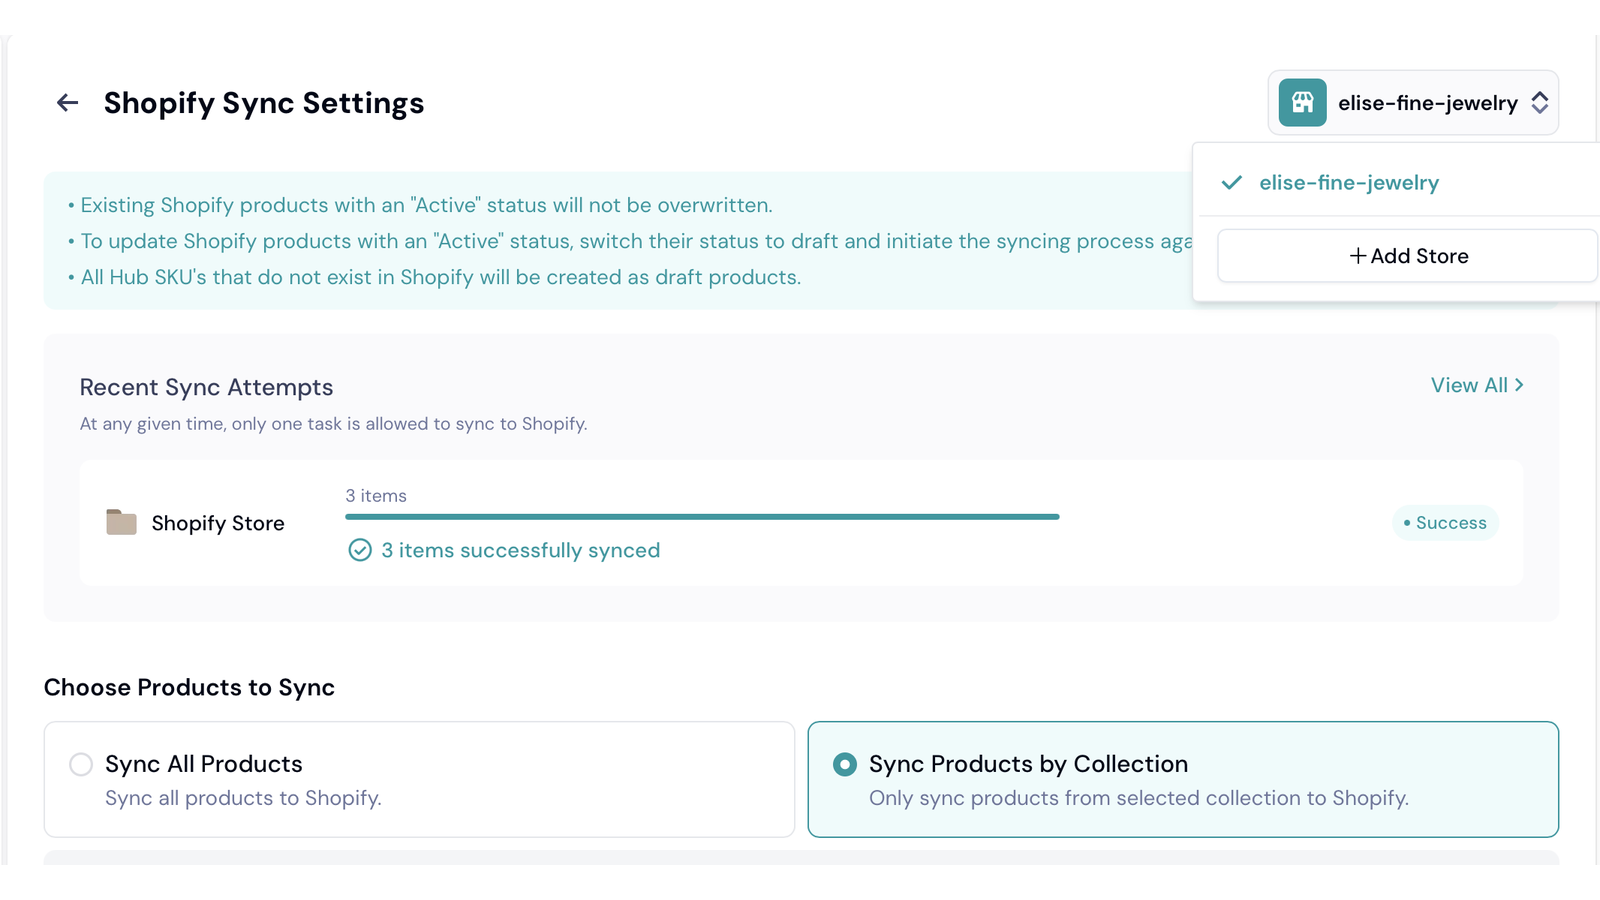Click the Choose Products to Sync heading

point(189,687)
